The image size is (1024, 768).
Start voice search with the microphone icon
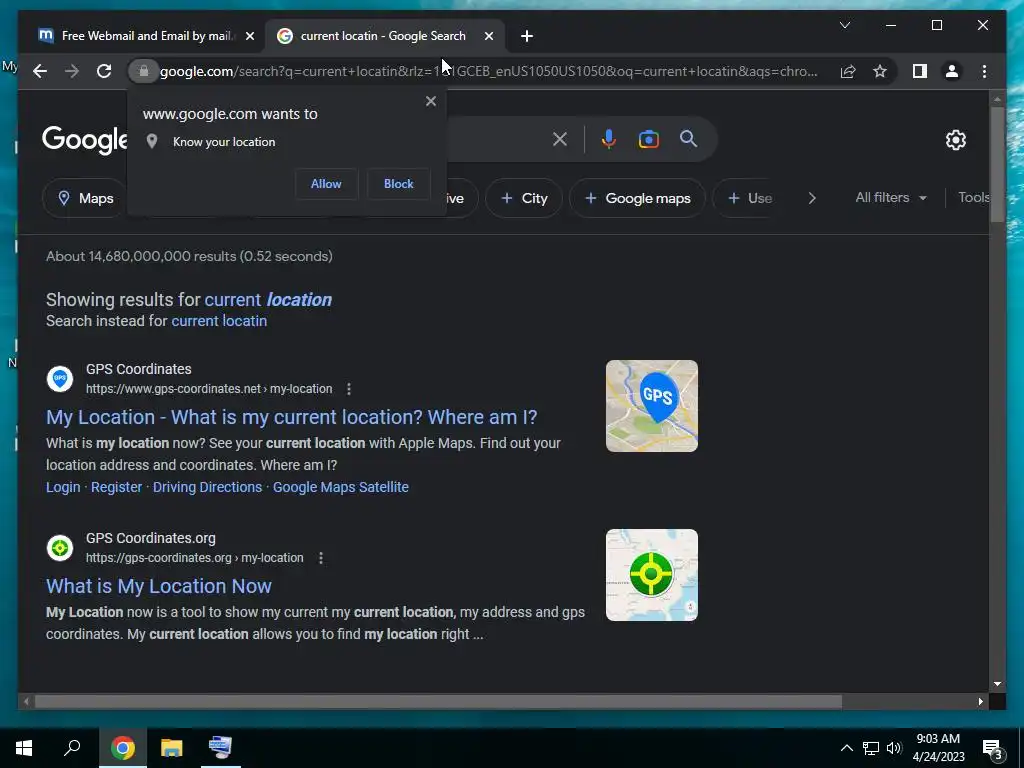click(x=609, y=139)
